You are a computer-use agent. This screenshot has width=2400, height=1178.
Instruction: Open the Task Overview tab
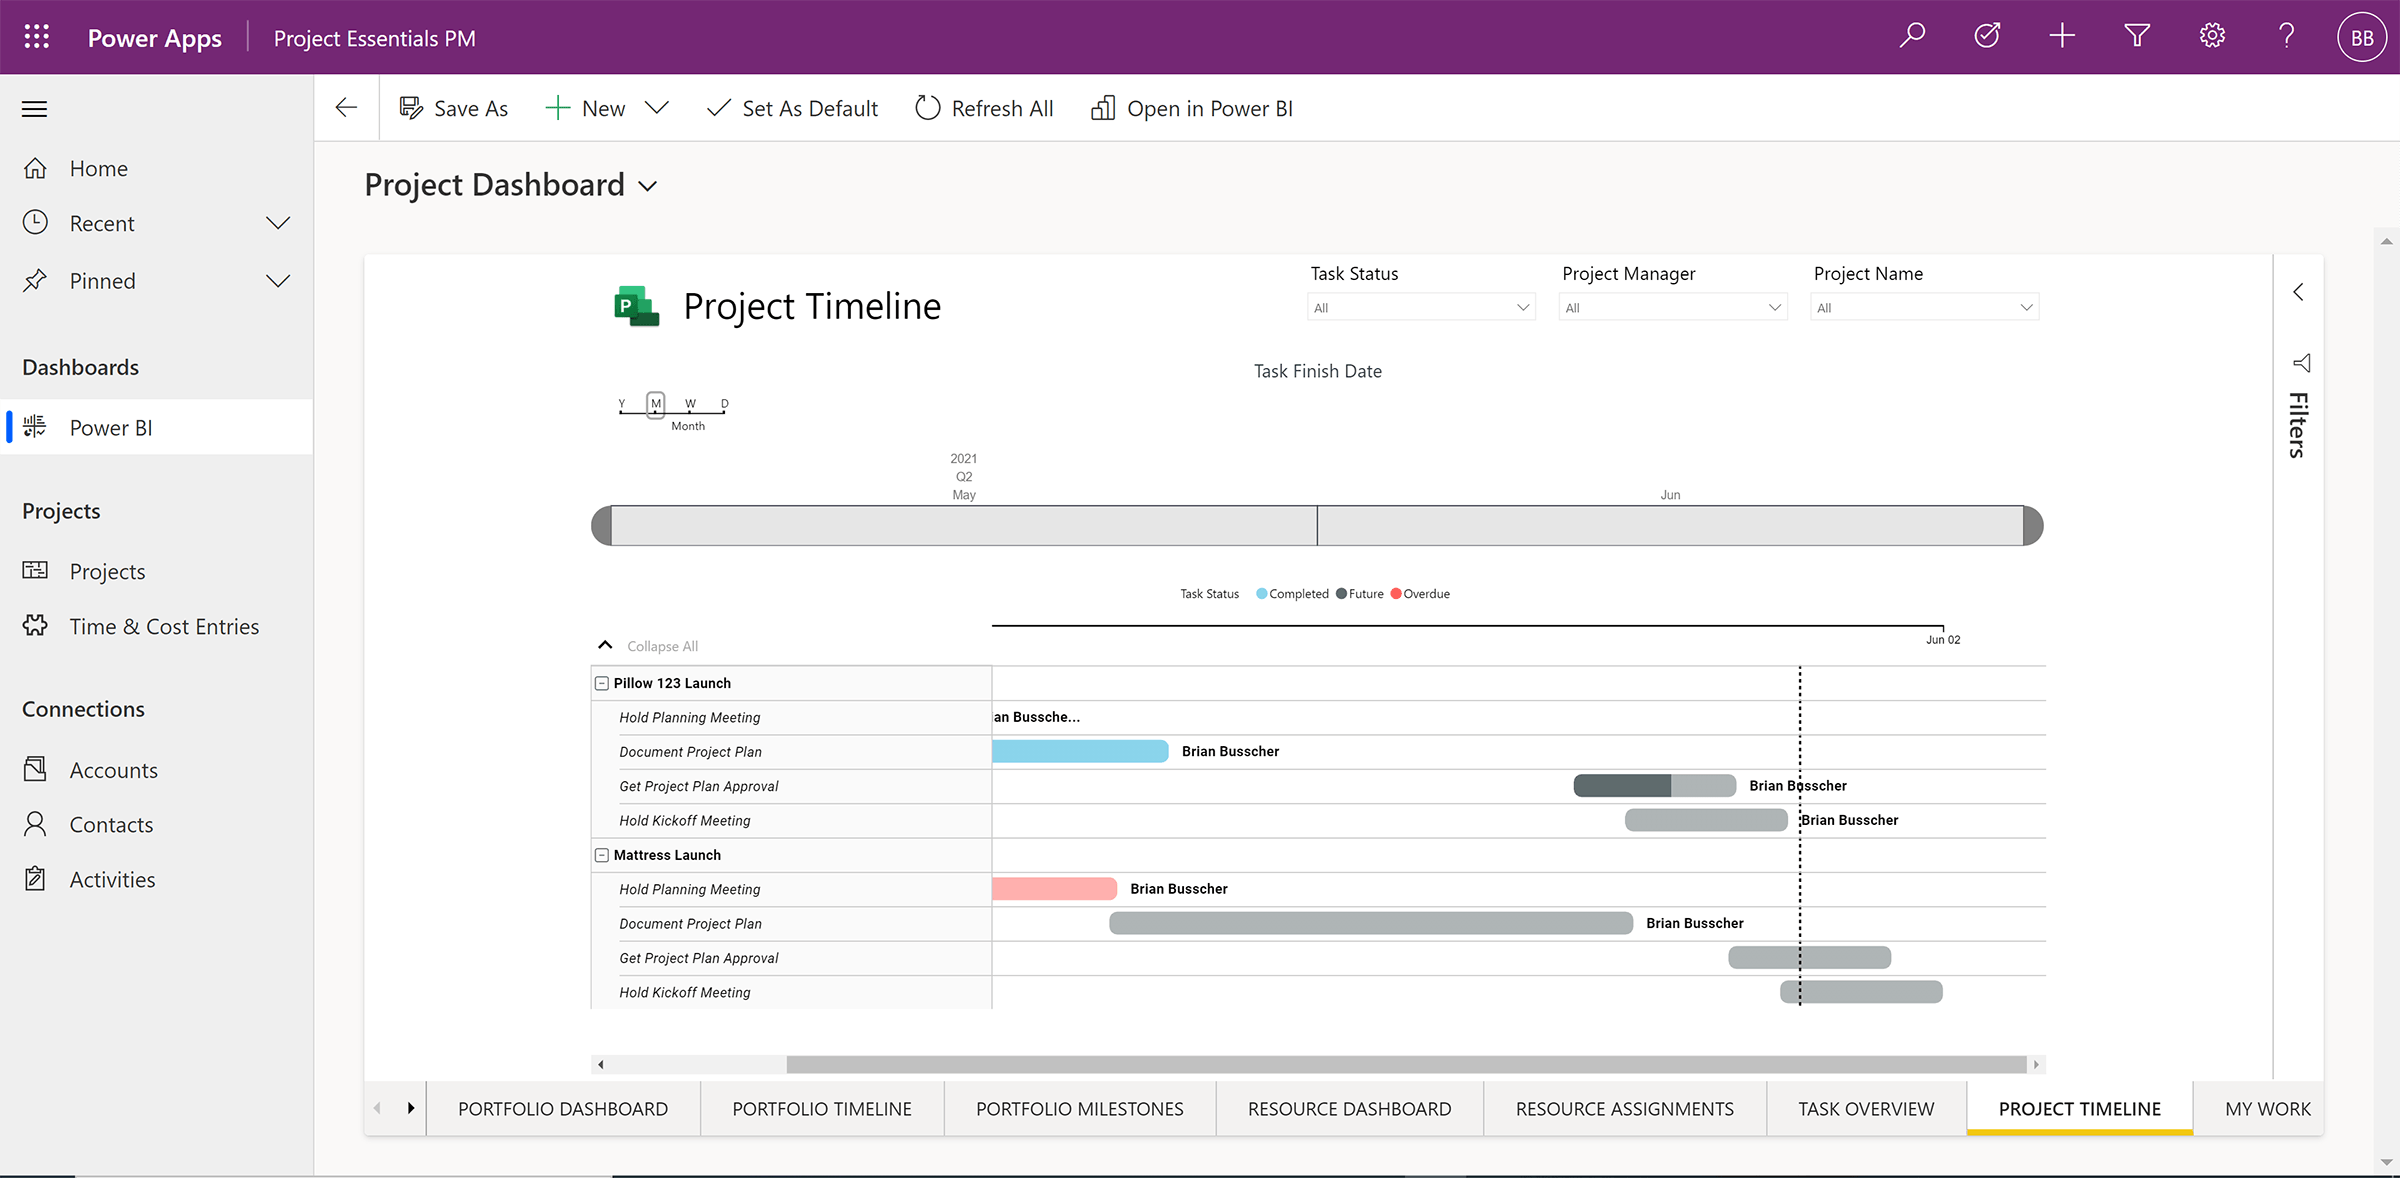point(1865,1109)
